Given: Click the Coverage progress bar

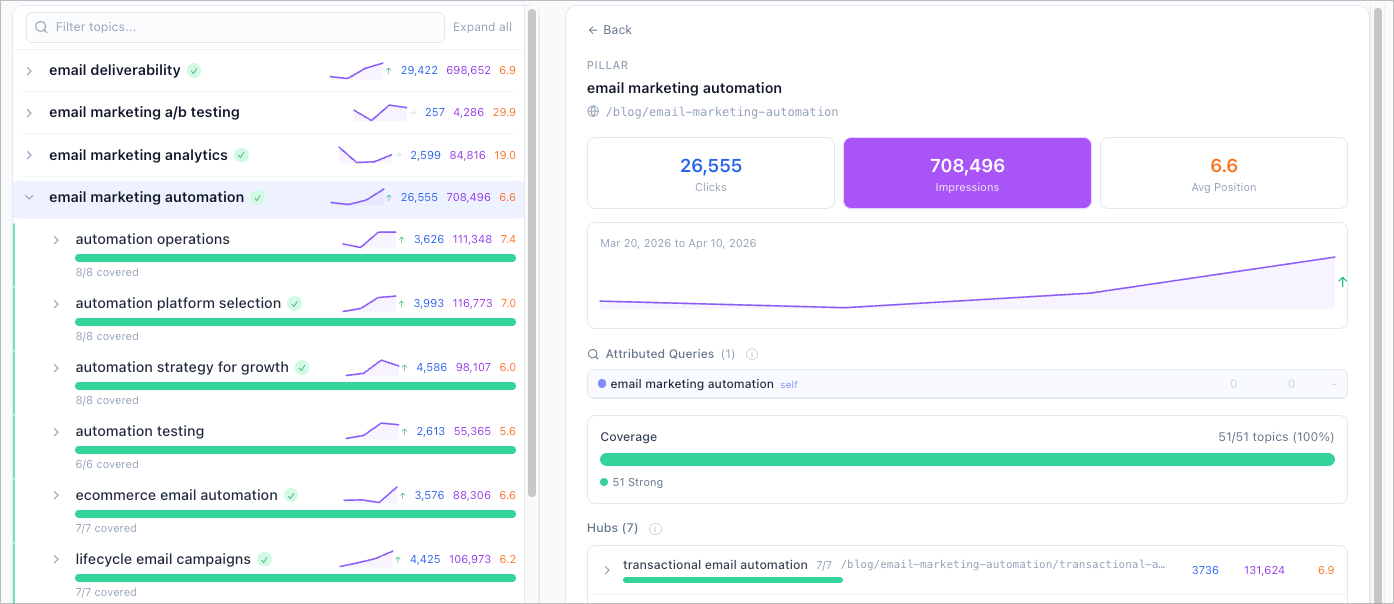Looking at the screenshot, I should [x=967, y=459].
